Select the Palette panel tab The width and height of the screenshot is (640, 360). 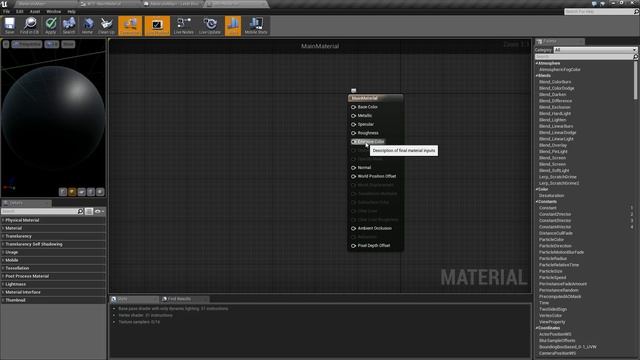[550, 41]
